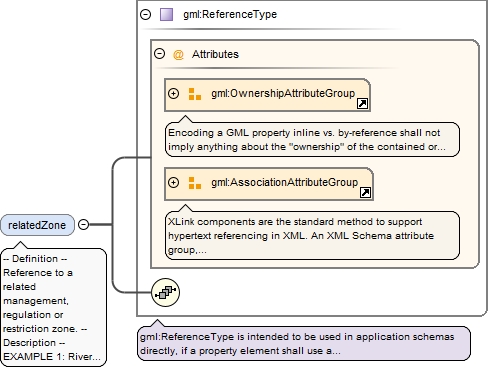
Task: Expand gml:OwnershipAttributeGroup
Action: point(173,93)
